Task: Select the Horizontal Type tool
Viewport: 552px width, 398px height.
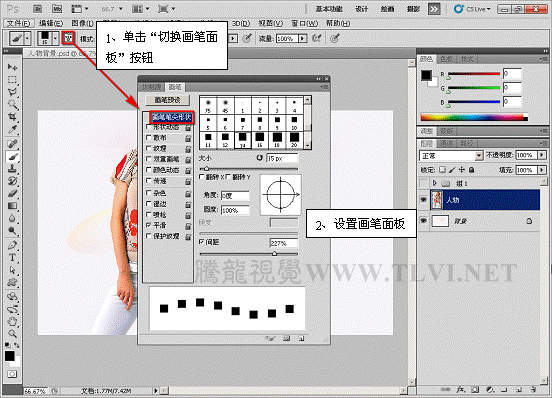Action: (12, 258)
